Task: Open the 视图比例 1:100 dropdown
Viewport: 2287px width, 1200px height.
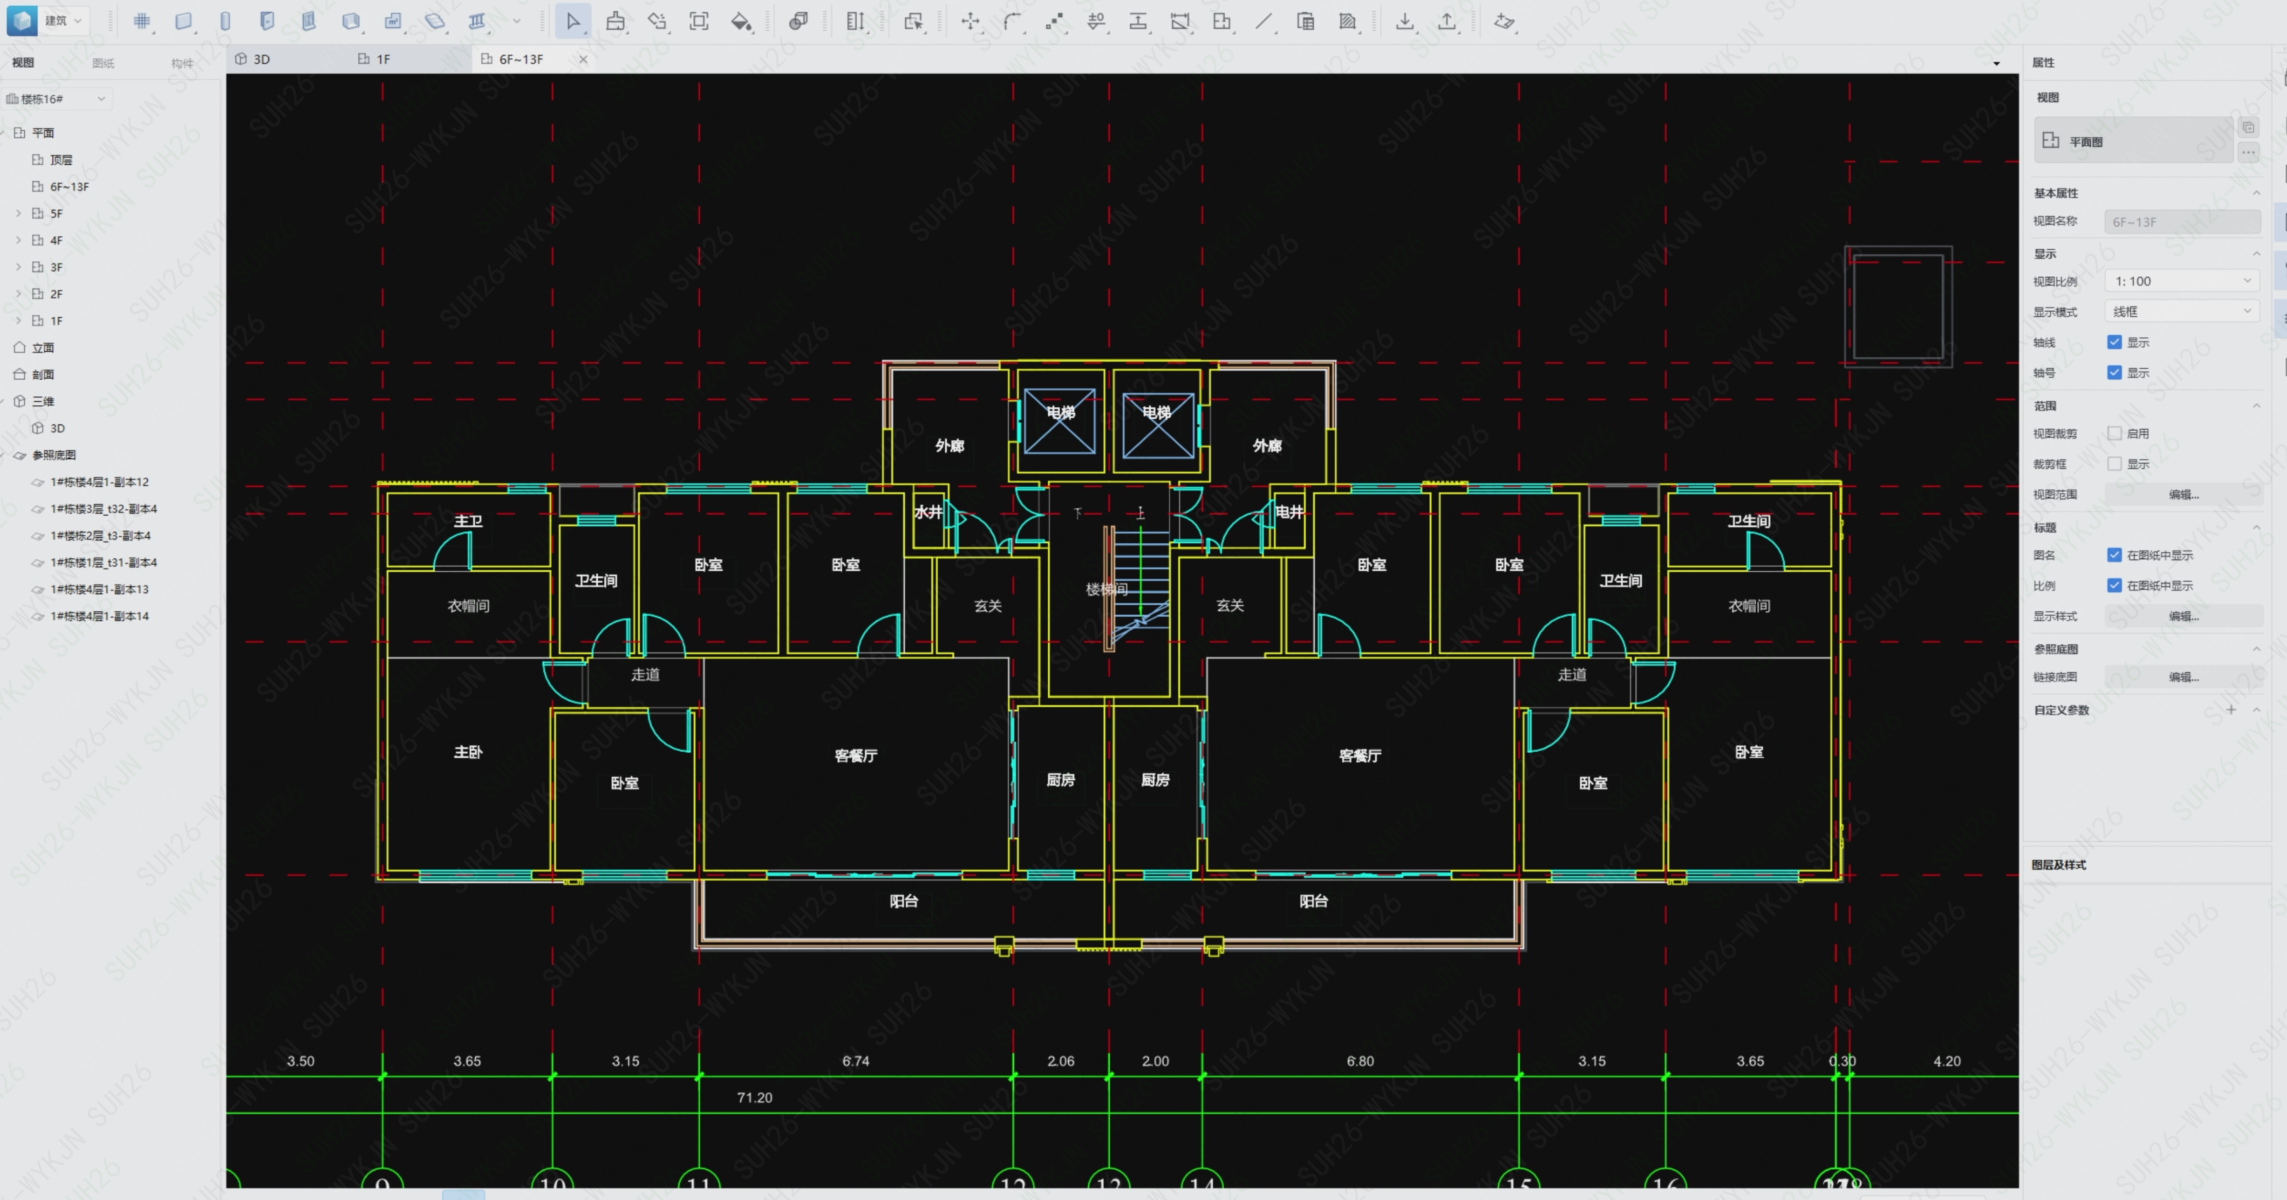Action: (2182, 282)
